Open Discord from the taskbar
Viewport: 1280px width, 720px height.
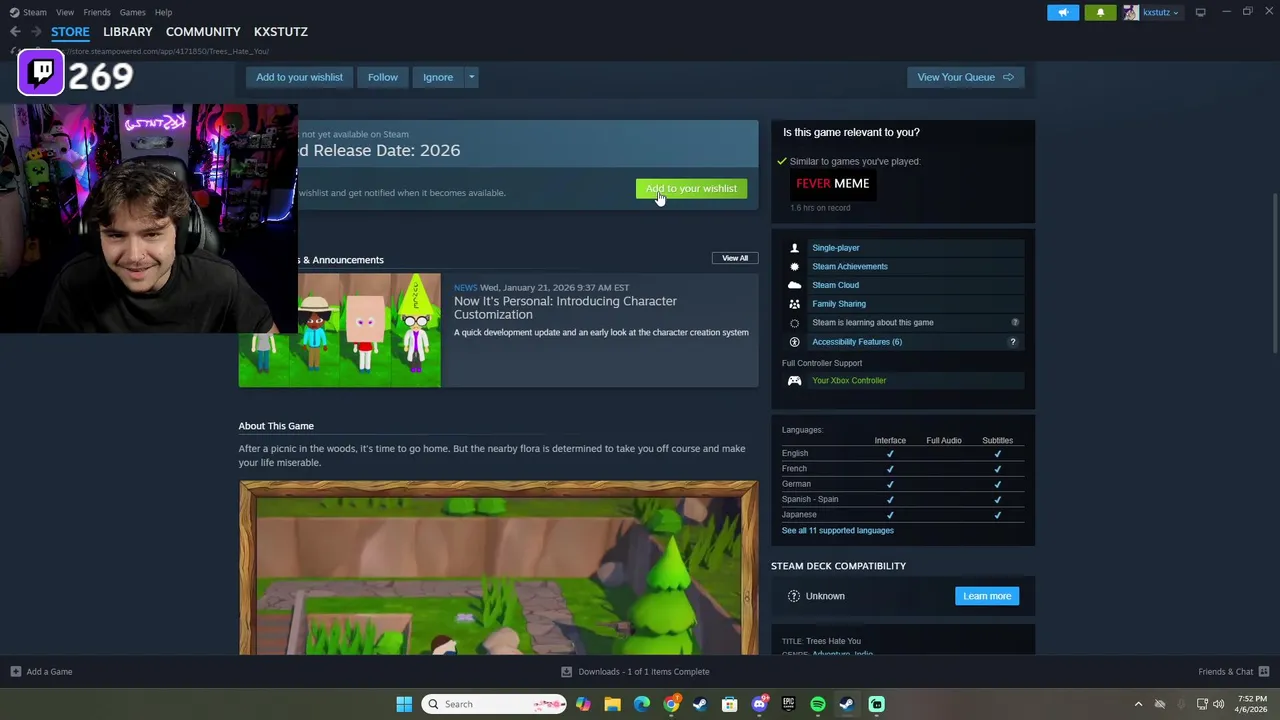pyautogui.click(x=759, y=704)
